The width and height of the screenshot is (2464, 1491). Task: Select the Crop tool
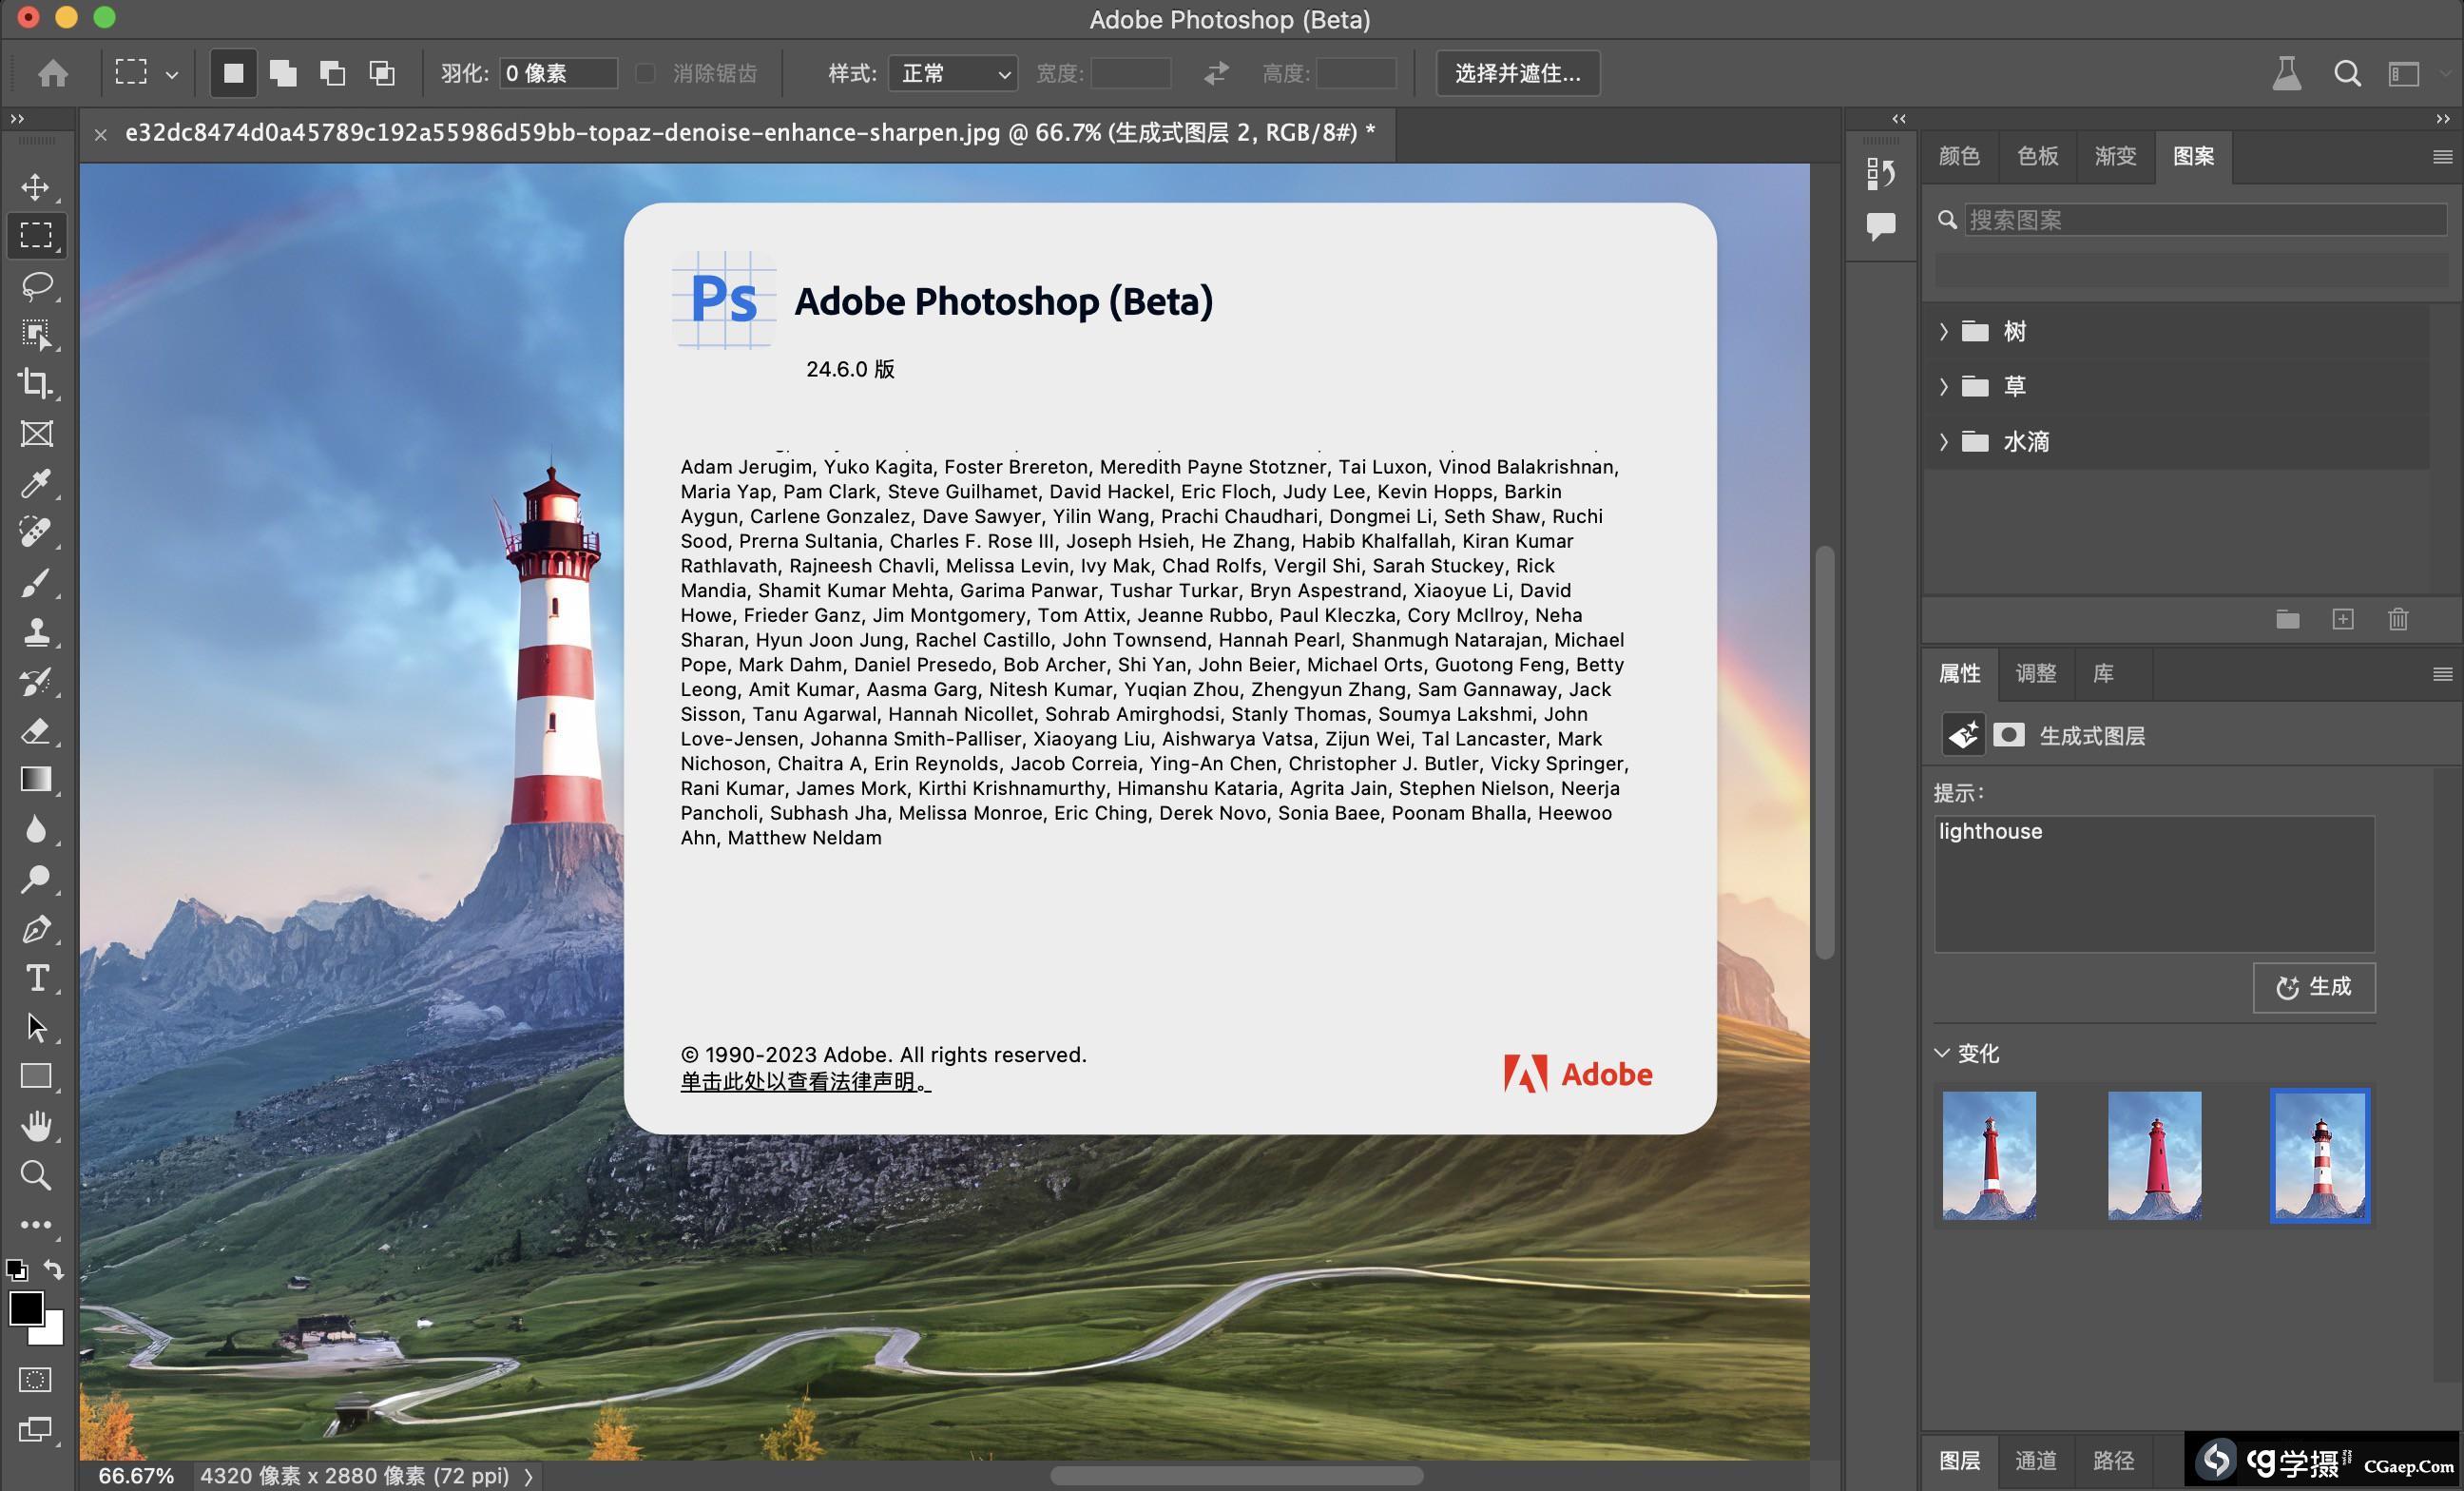click(36, 383)
